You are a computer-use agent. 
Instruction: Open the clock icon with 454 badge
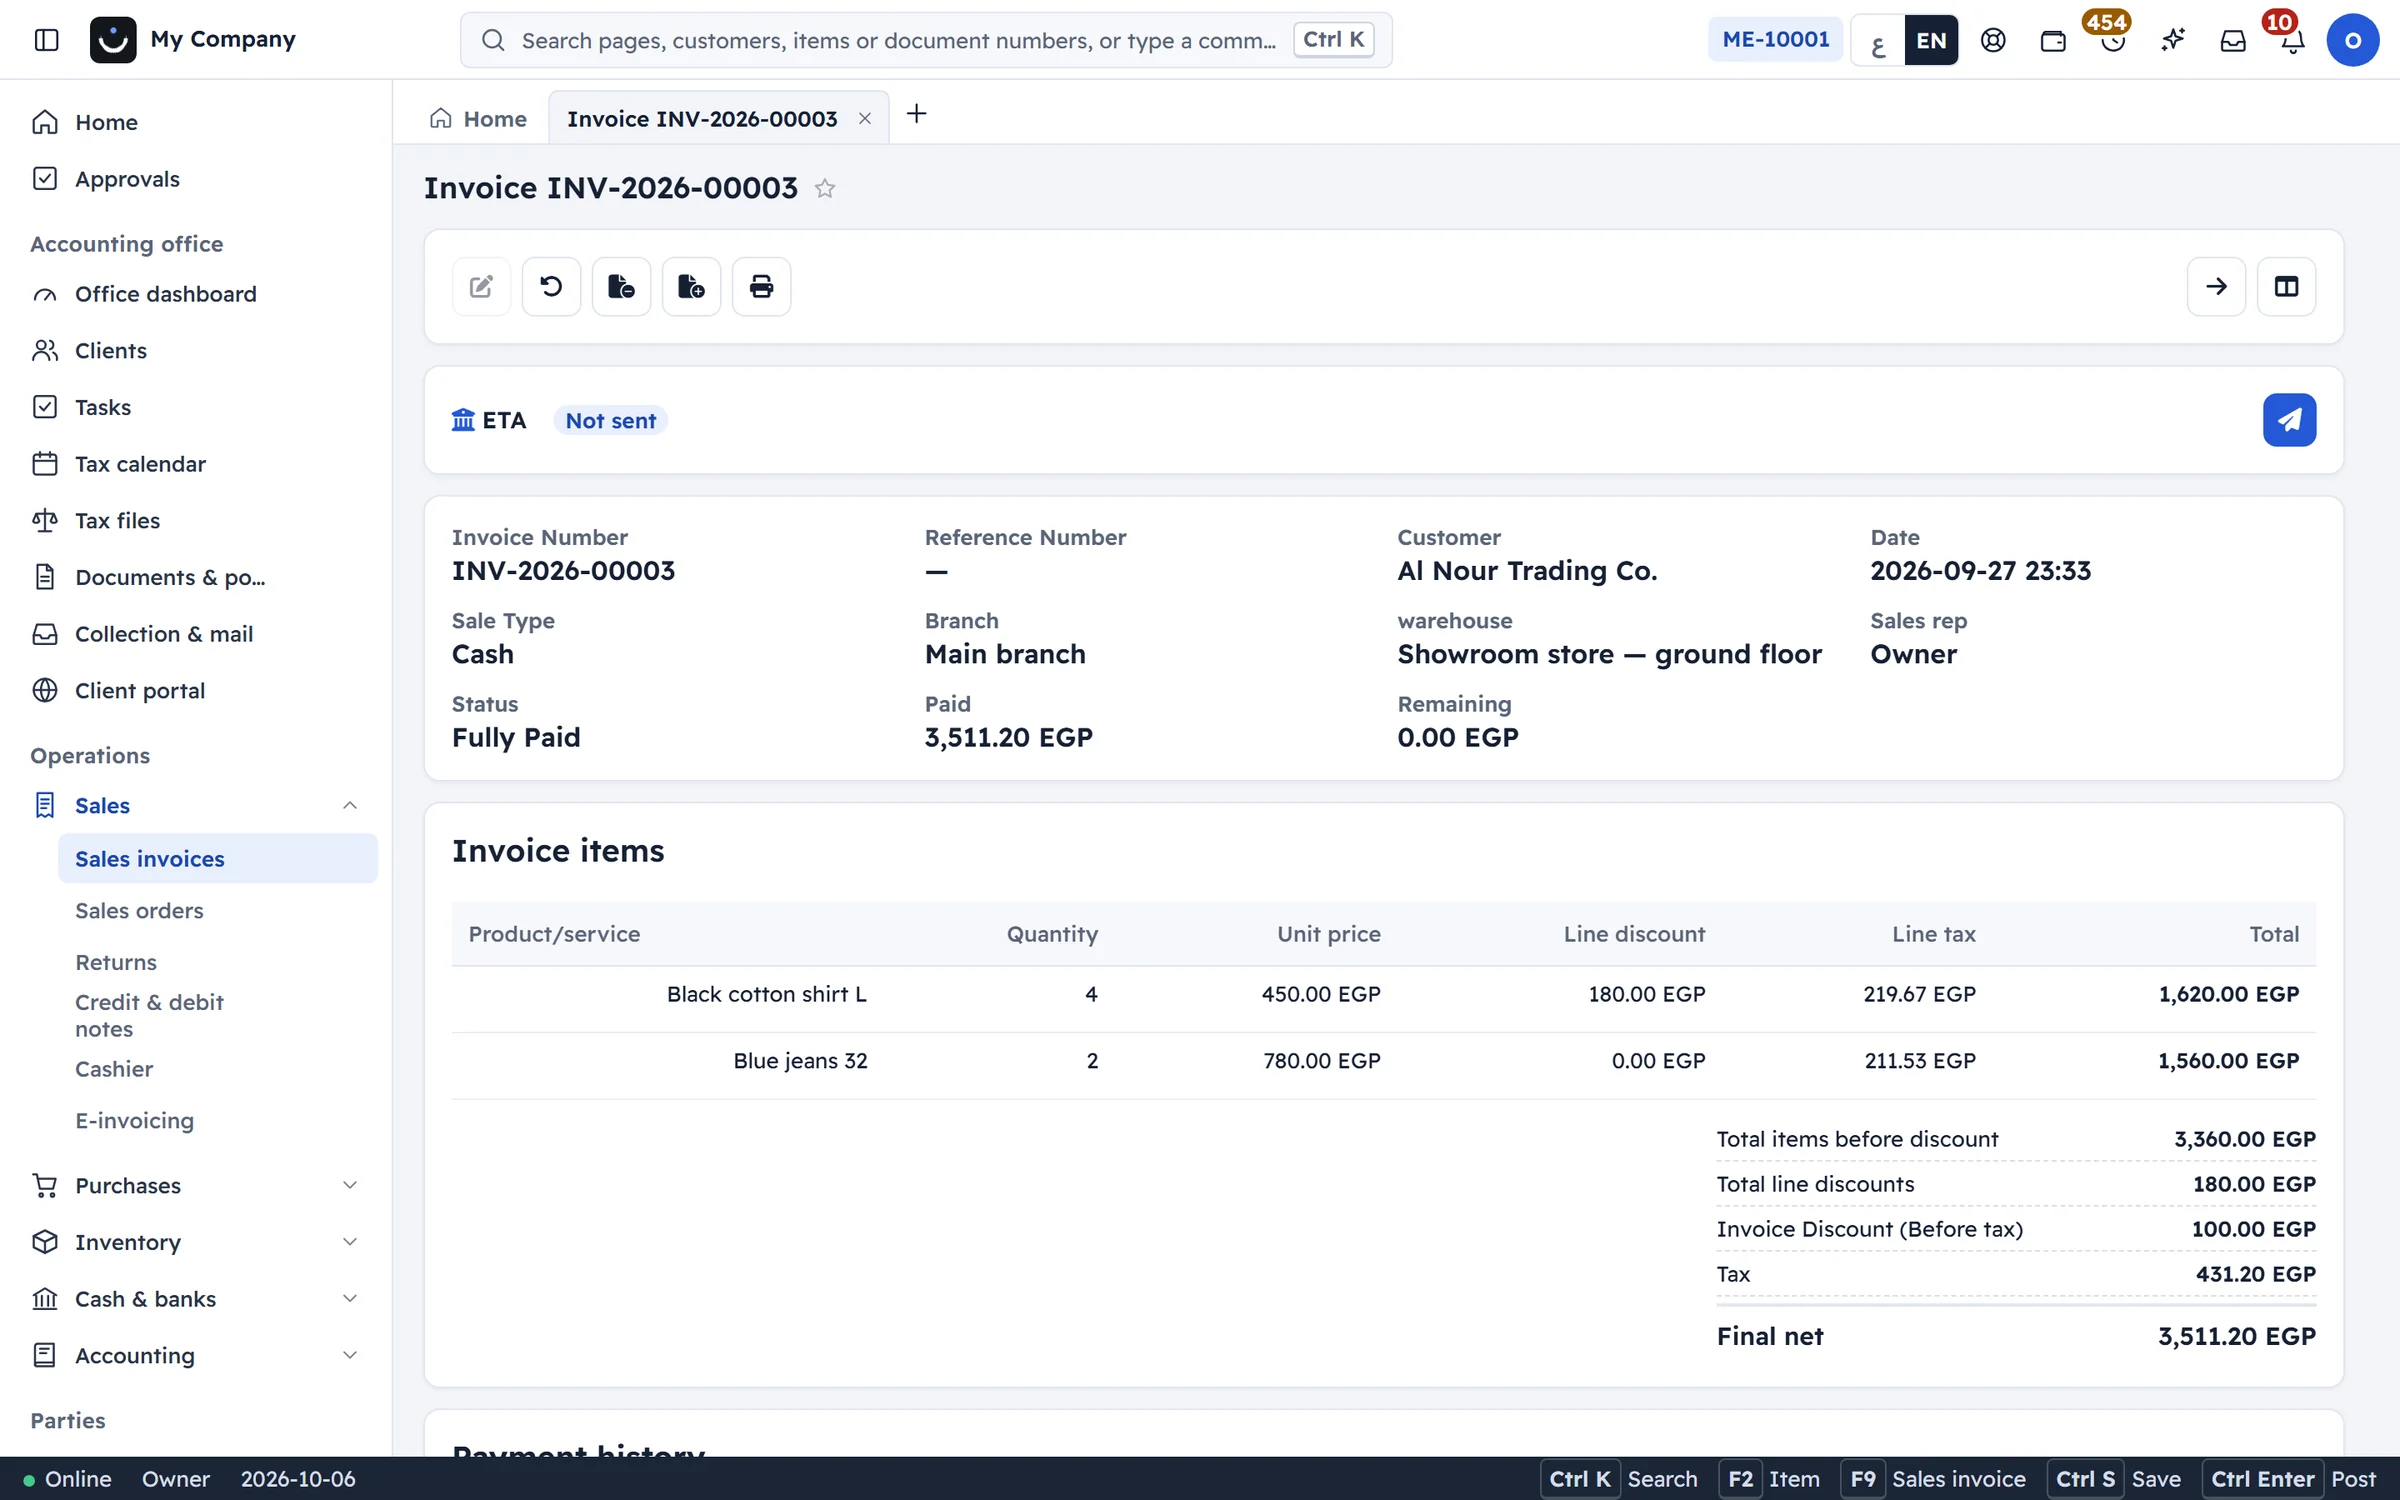point(2112,40)
